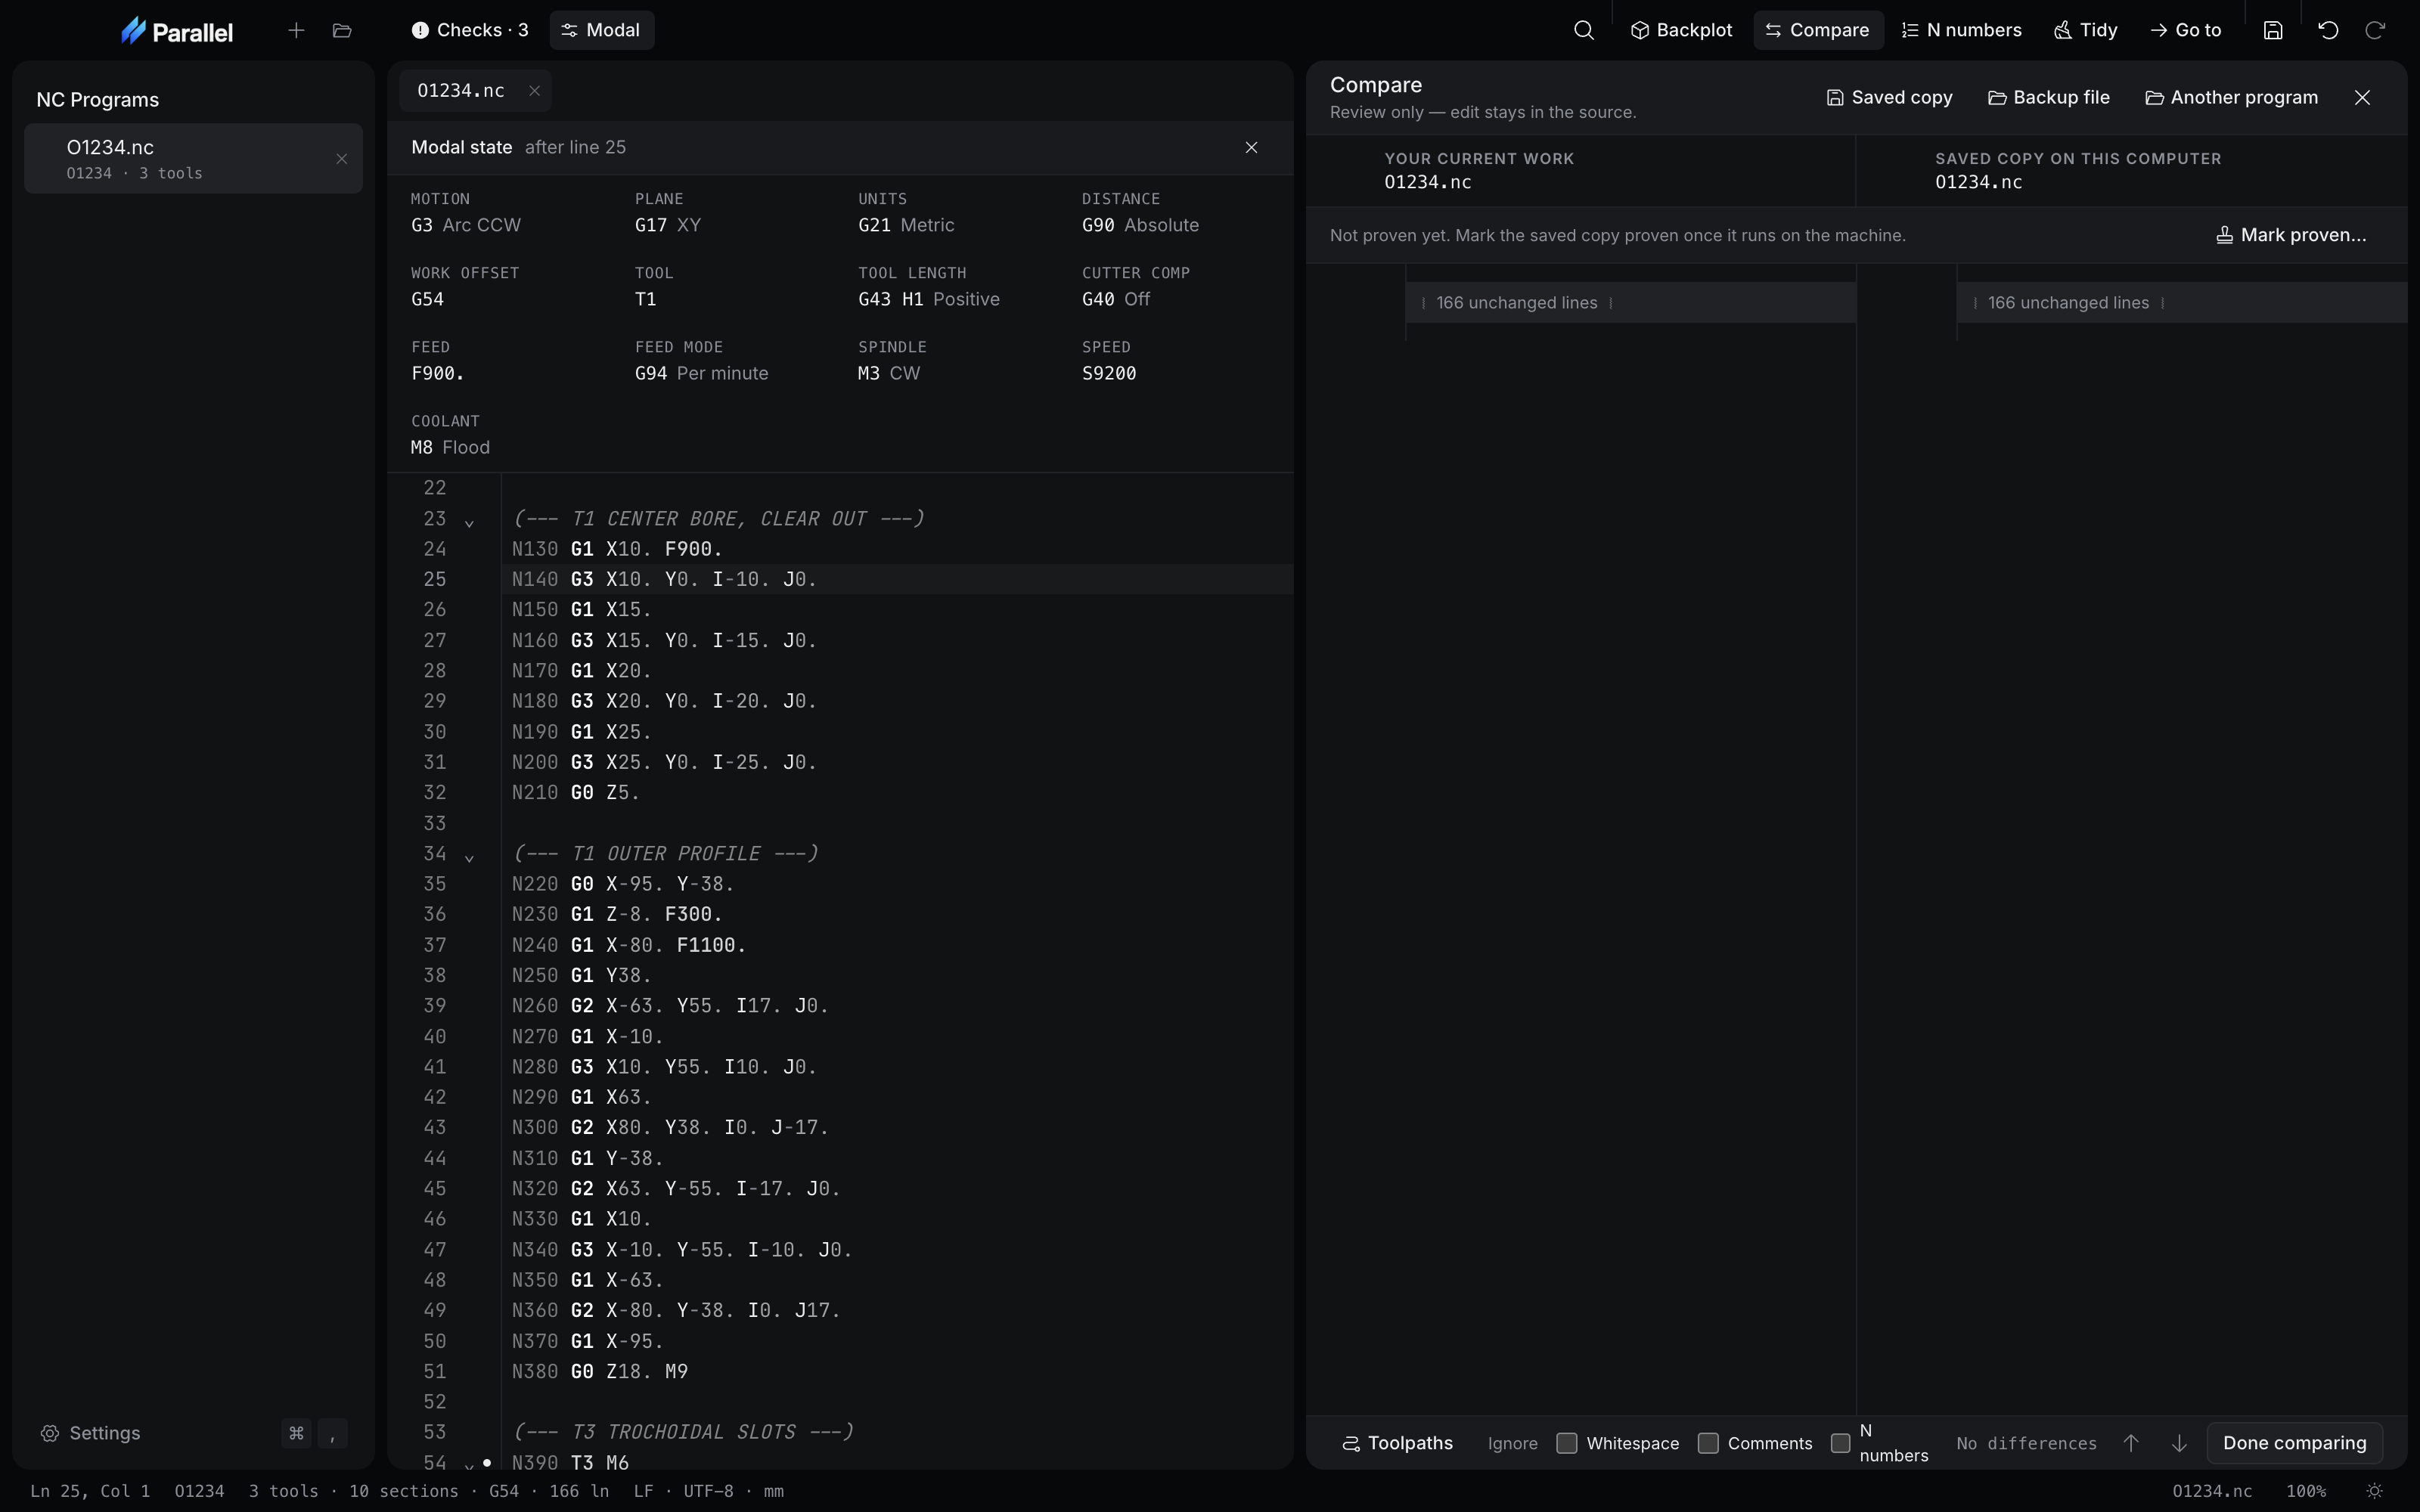Screen dimensions: 2420x1512
Task: Select O1234.nc in NC Programs list
Action: (193, 158)
